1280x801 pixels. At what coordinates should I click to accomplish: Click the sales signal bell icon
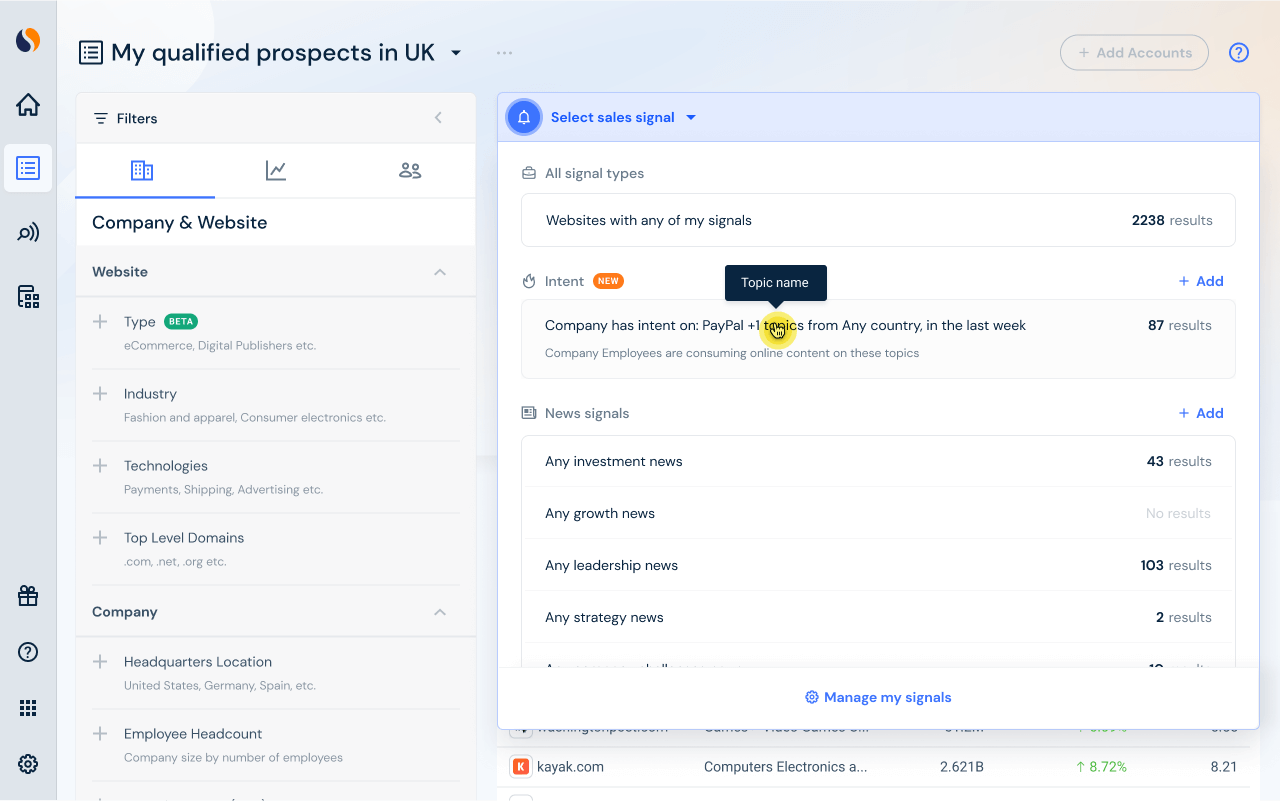[524, 117]
